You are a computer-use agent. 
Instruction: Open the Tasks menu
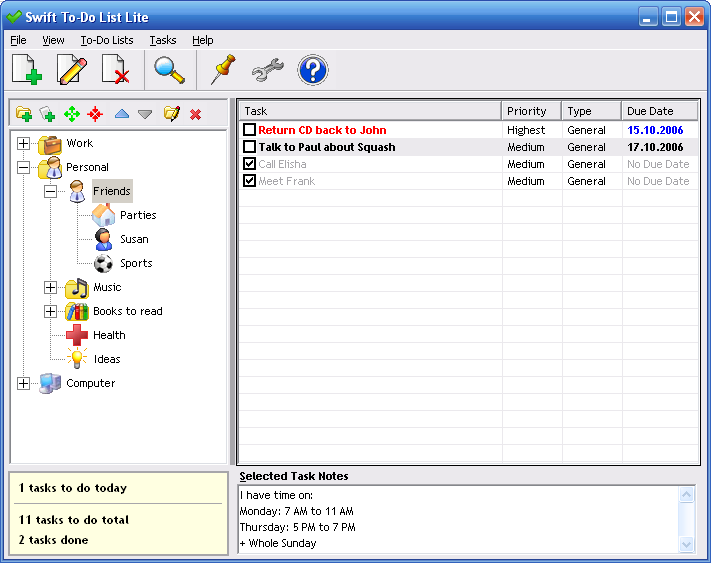tap(162, 40)
